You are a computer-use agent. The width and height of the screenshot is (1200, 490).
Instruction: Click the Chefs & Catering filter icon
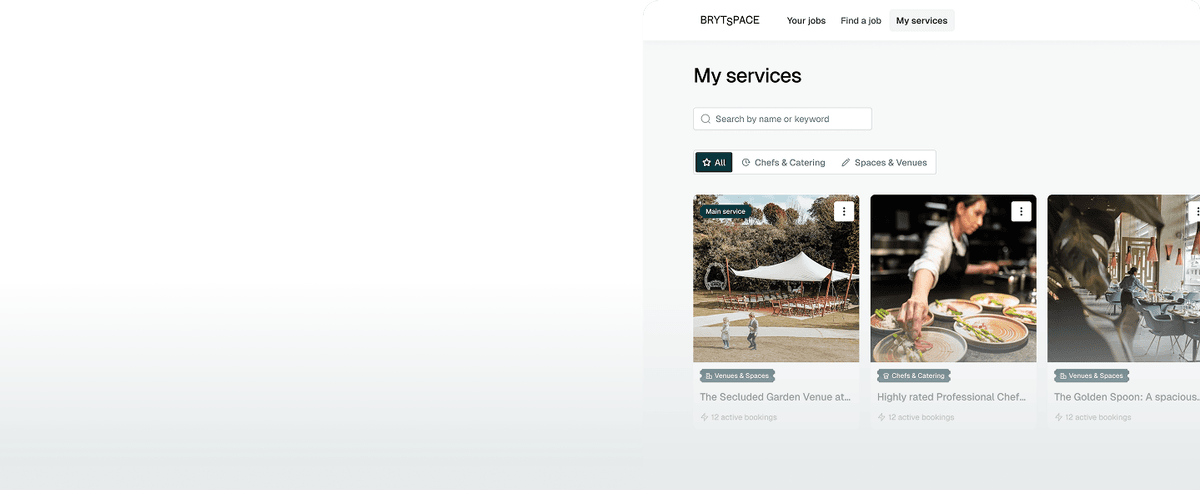coord(746,162)
